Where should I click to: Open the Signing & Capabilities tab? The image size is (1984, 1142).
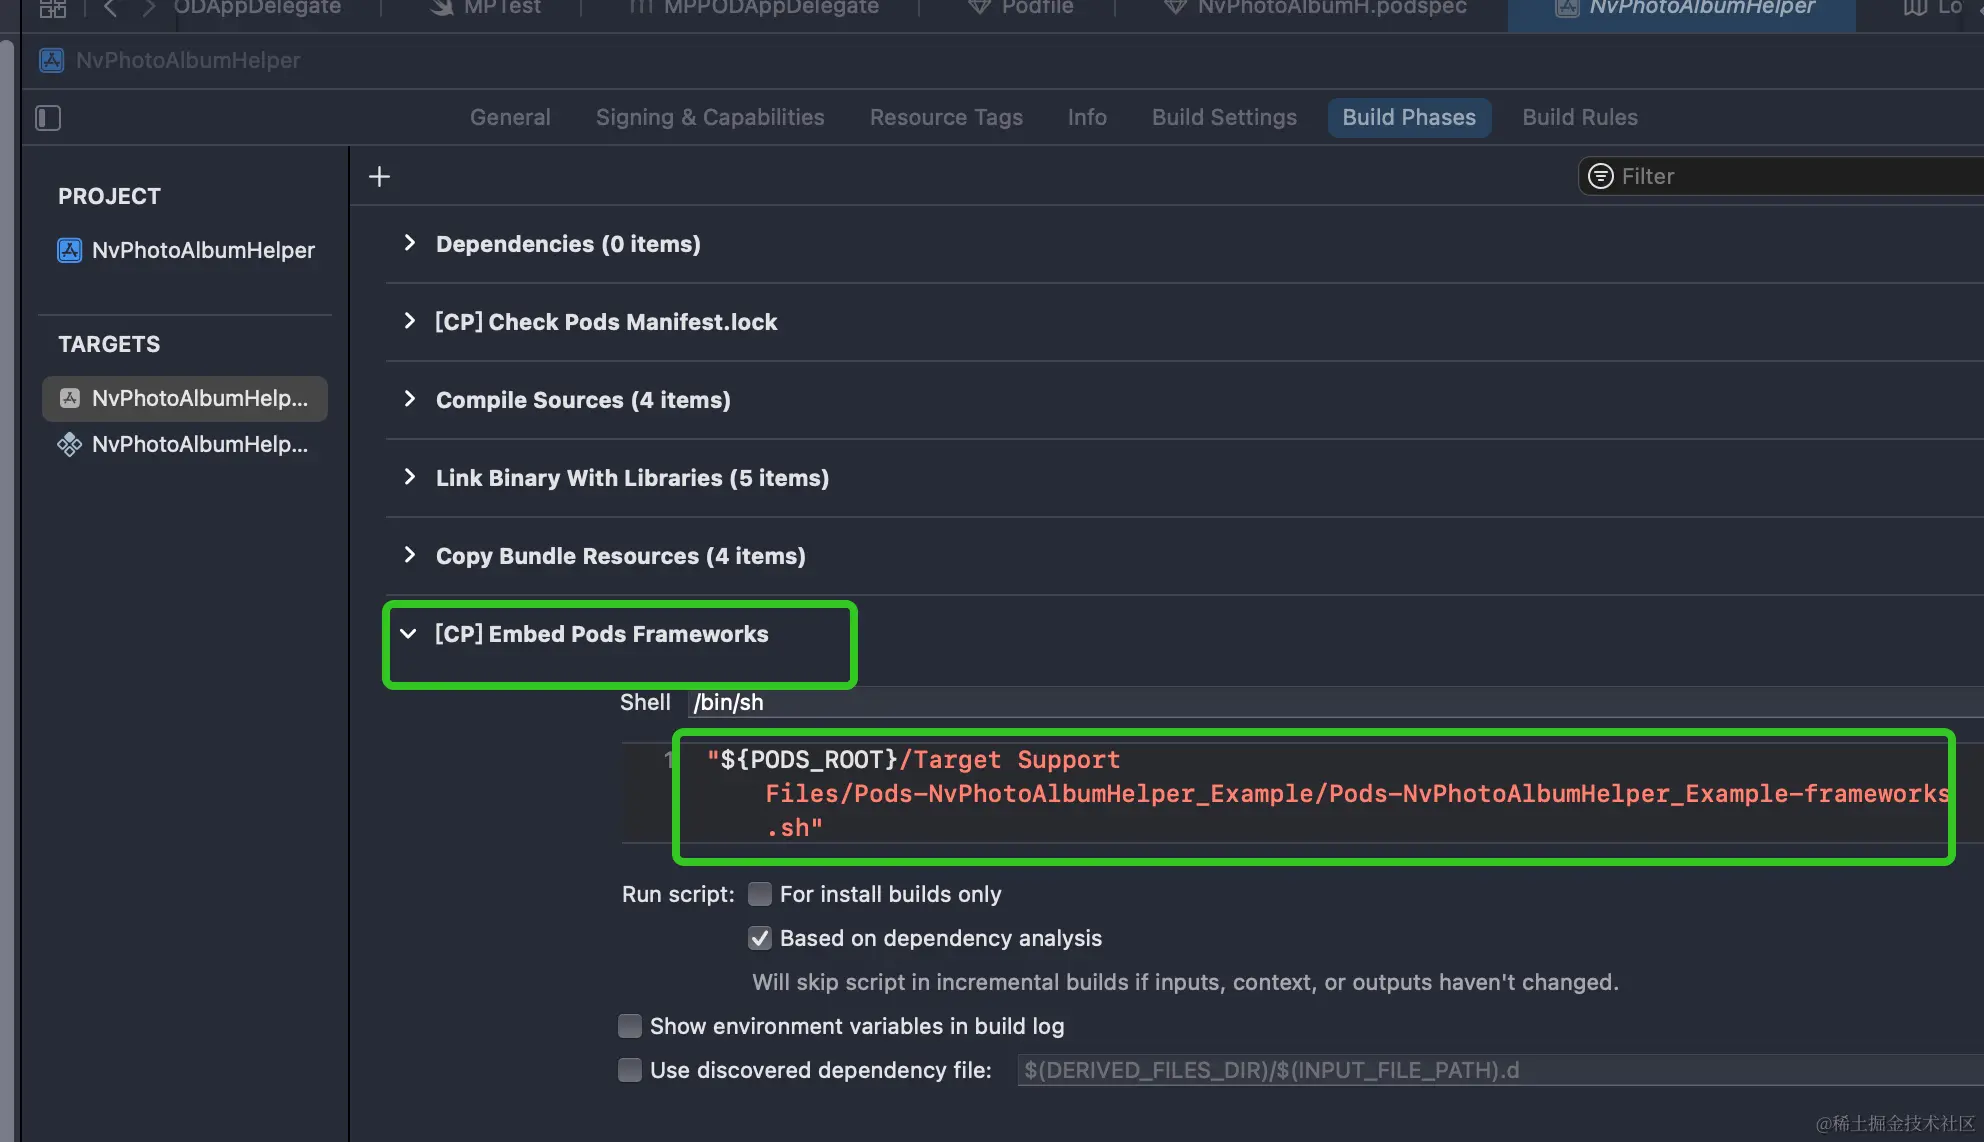click(710, 117)
